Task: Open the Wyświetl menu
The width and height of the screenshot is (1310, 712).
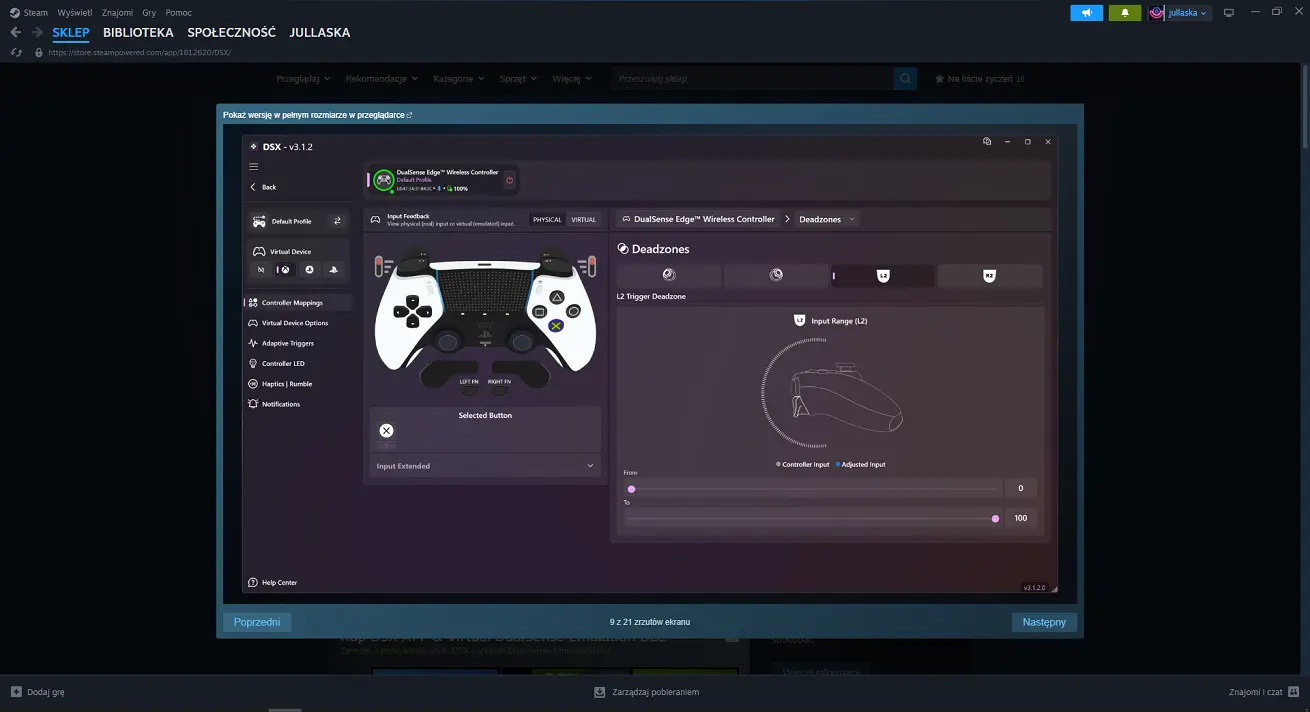Action: [75, 13]
